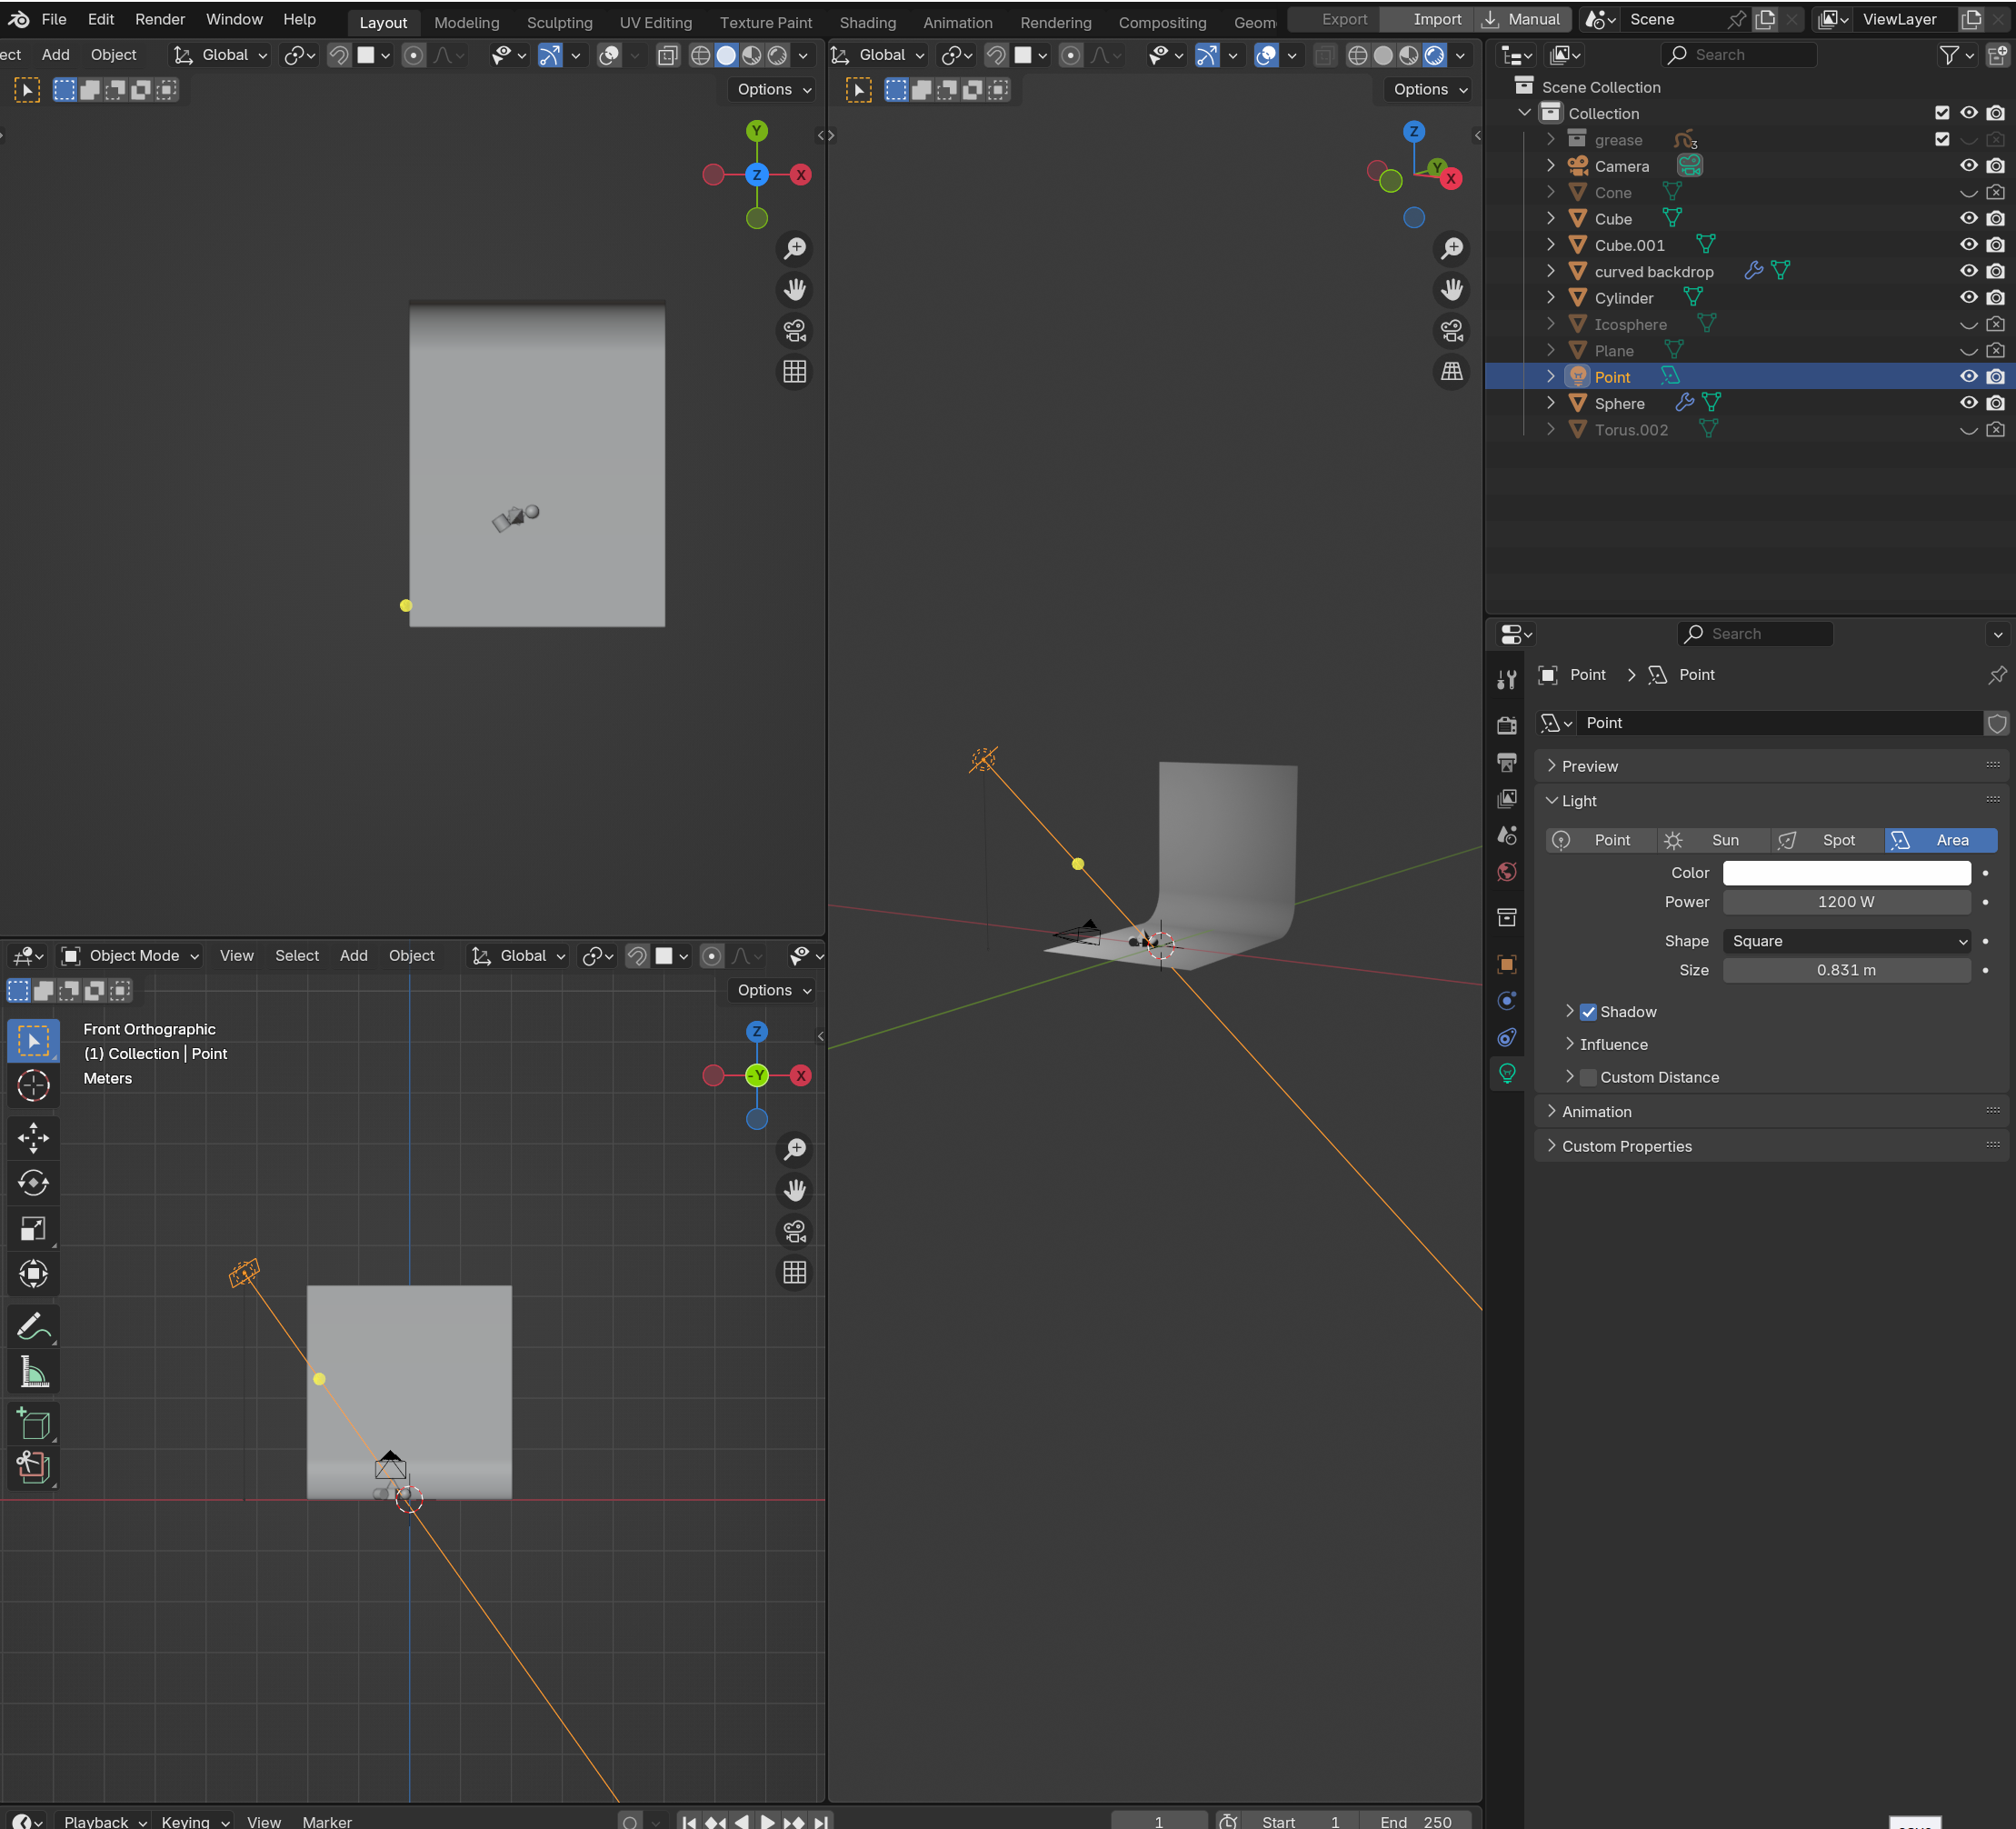The width and height of the screenshot is (2016, 1829).
Task: Select the 3D Cursor tool
Action: pyautogui.click(x=33, y=1085)
